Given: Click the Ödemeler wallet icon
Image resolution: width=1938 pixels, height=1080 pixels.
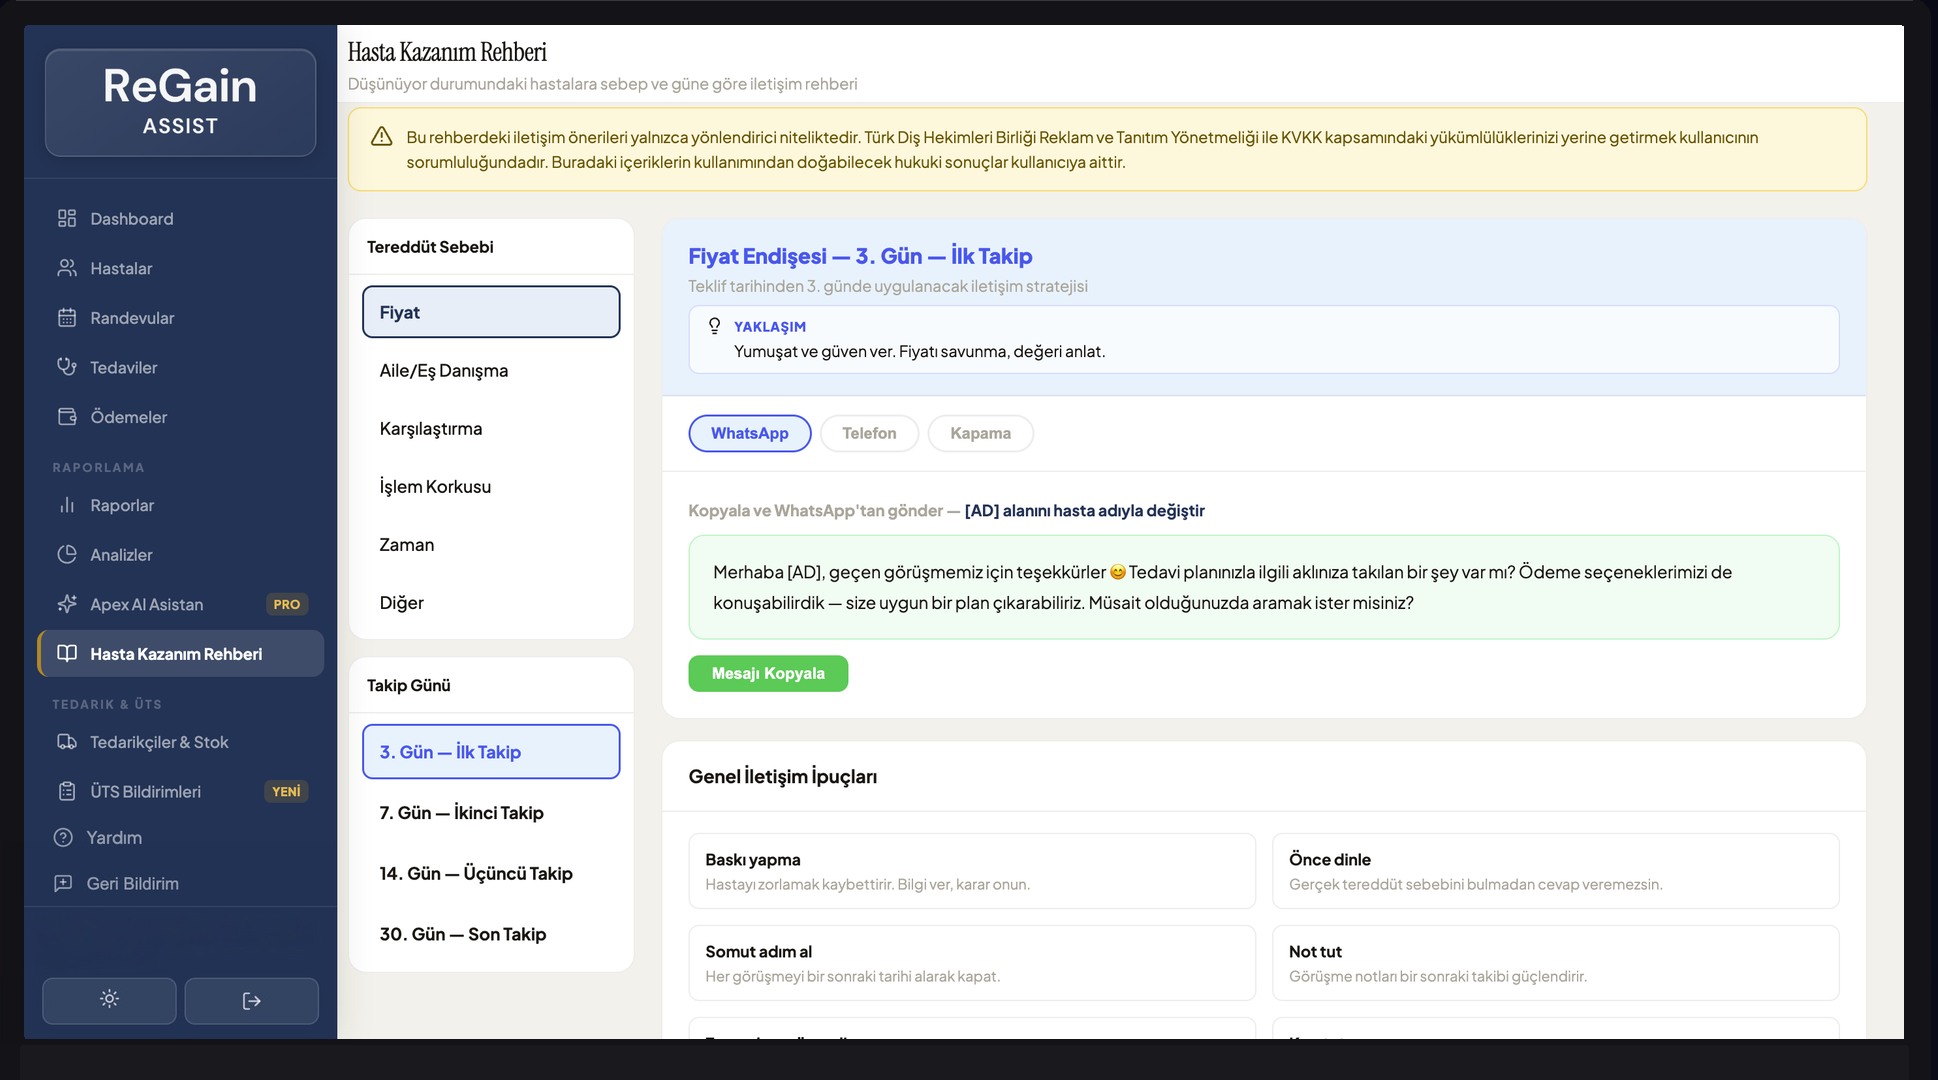Looking at the screenshot, I should [67, 417].
